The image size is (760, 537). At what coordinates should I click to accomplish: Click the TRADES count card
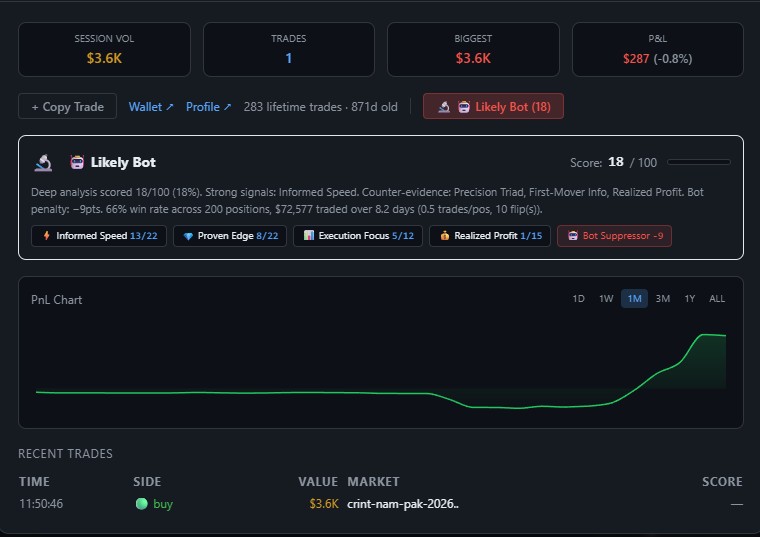point(289,49)
